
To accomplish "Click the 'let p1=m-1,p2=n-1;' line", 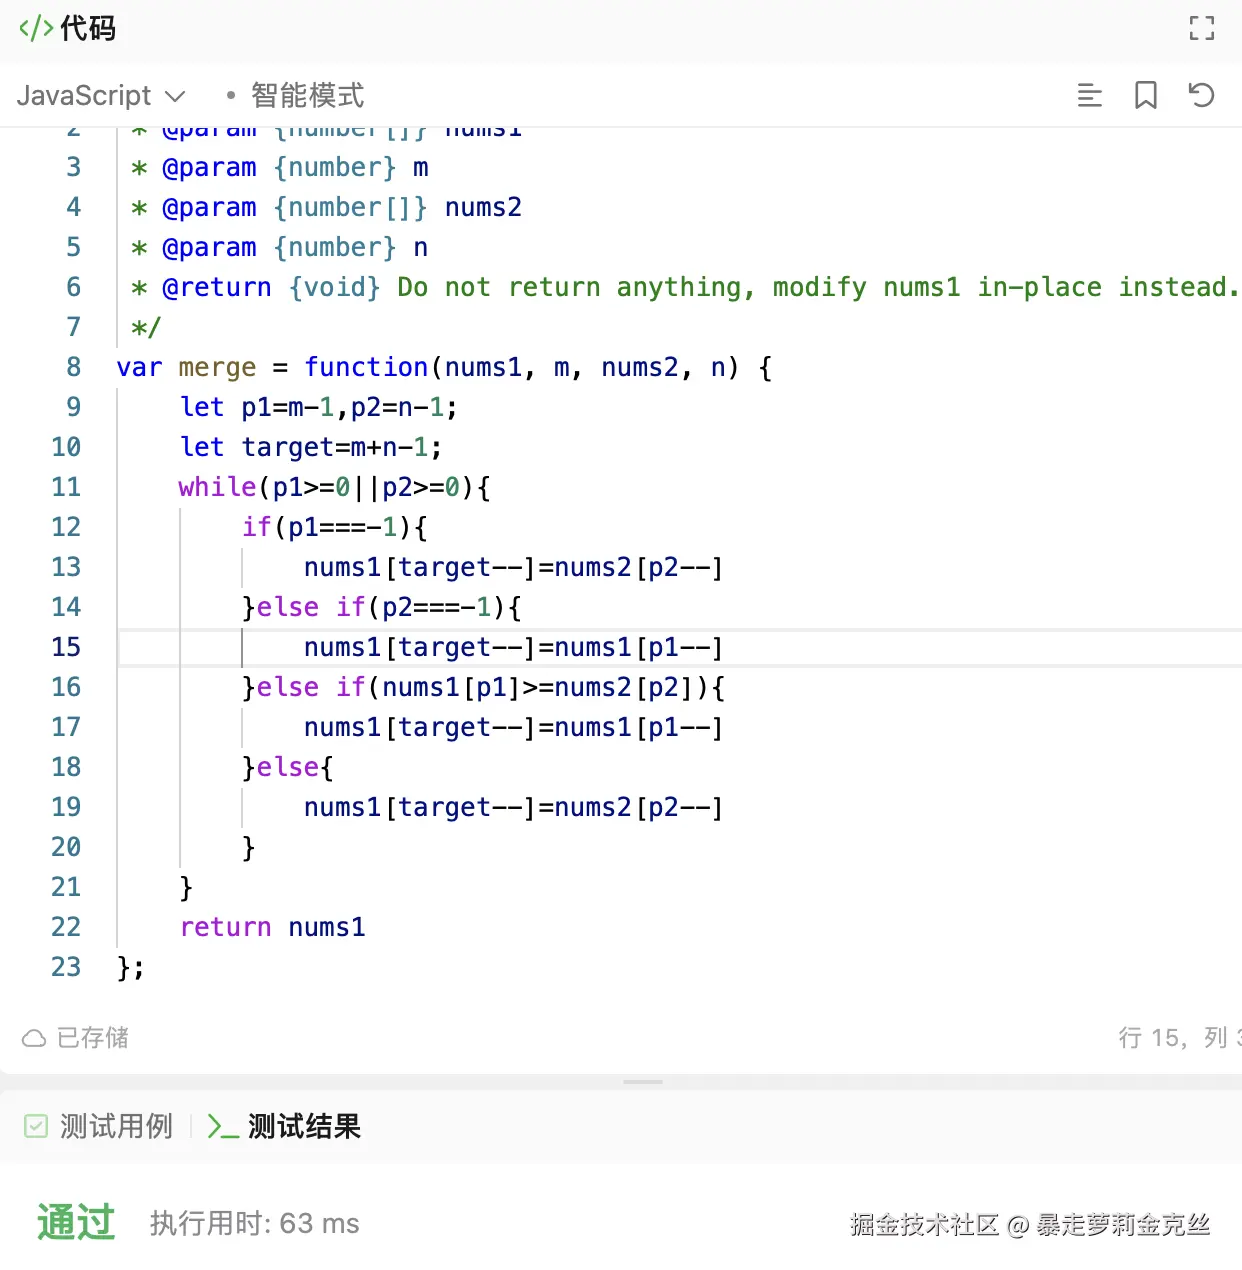I will tap(319, 407).
